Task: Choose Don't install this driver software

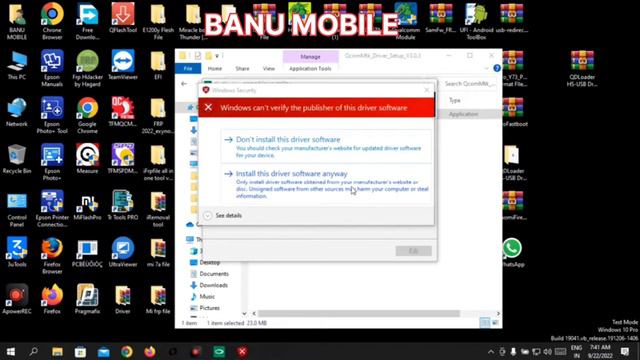Action: tap(326, 147)
